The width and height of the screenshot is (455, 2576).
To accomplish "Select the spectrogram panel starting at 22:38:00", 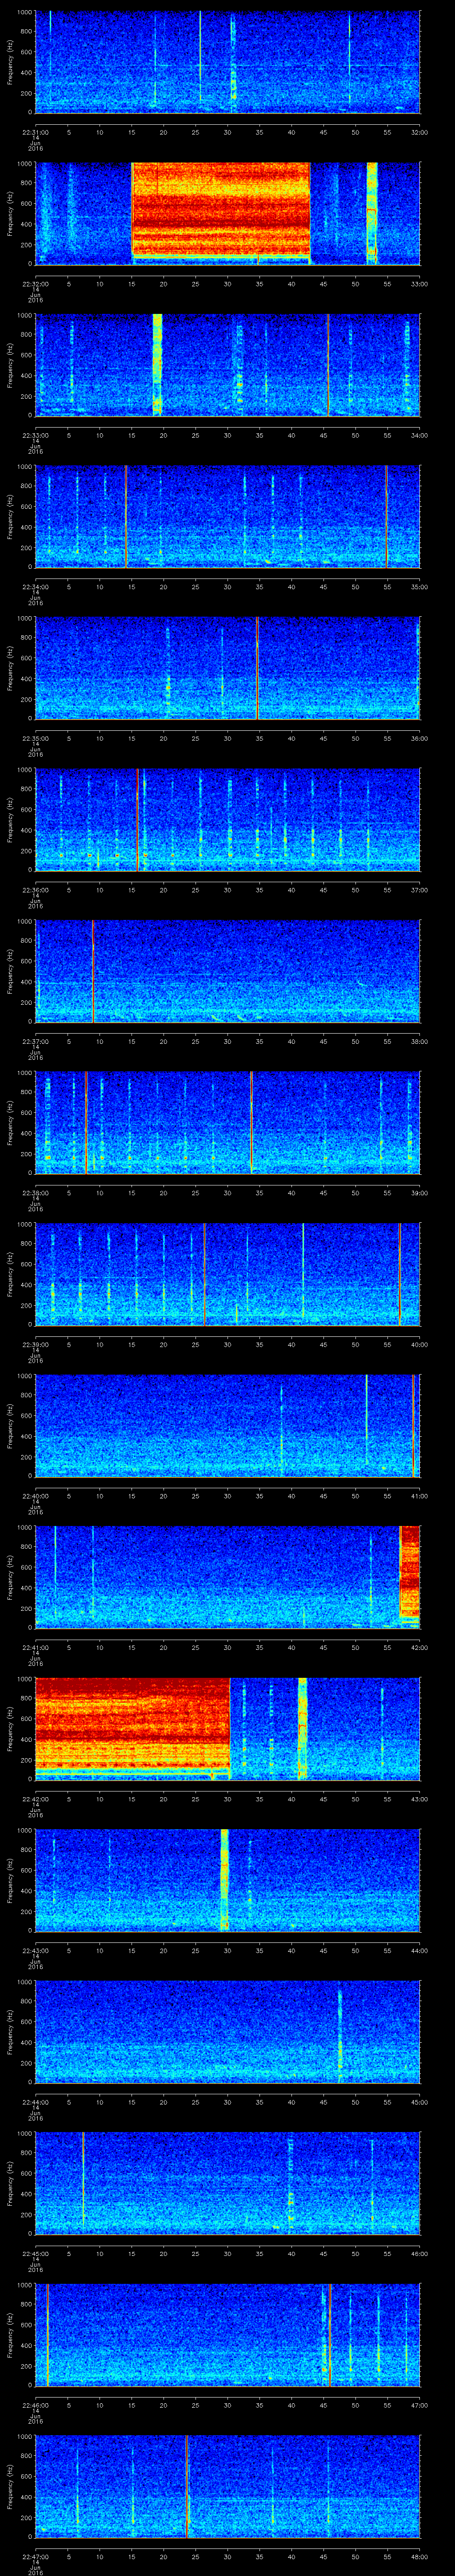I will click(228, 1122).
